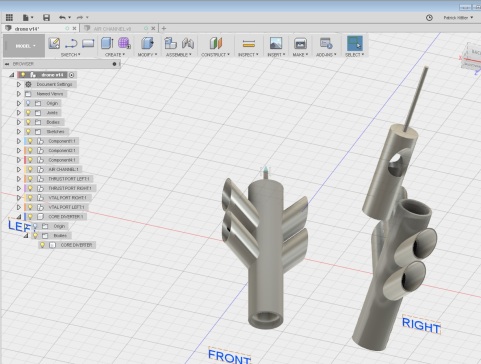Select the New Component tool in Assemble
The width and height of the screenshot is (481, 364).
pyautogui.click(x=170, y=43)
